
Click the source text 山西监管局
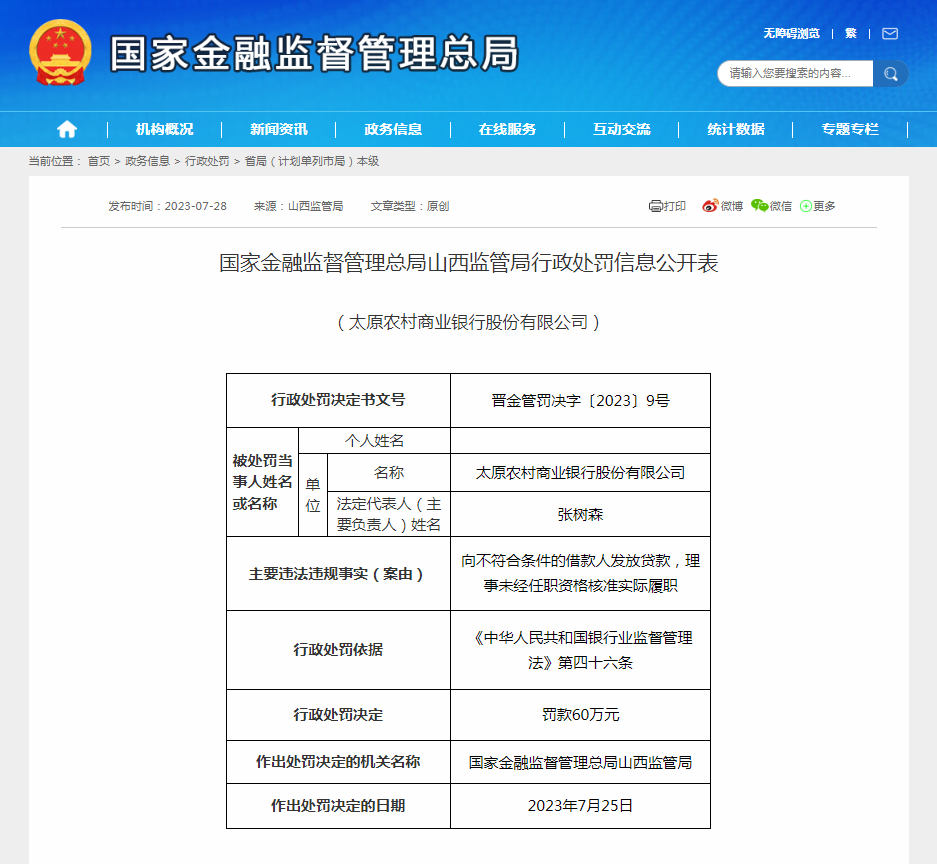point(316,206)
